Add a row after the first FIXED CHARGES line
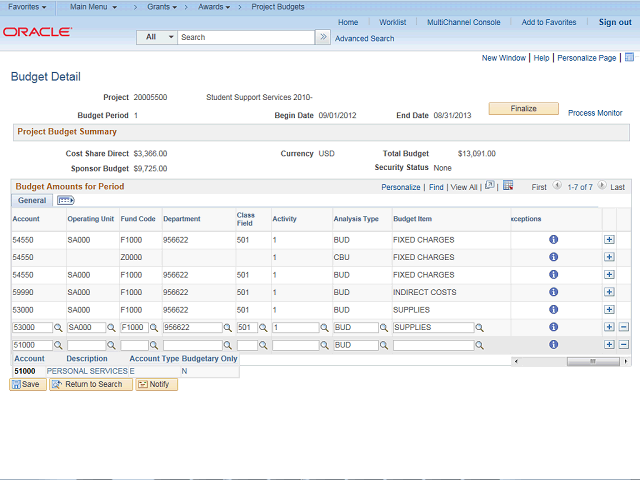This screenshot has width=640, height=480. point(609,240)
